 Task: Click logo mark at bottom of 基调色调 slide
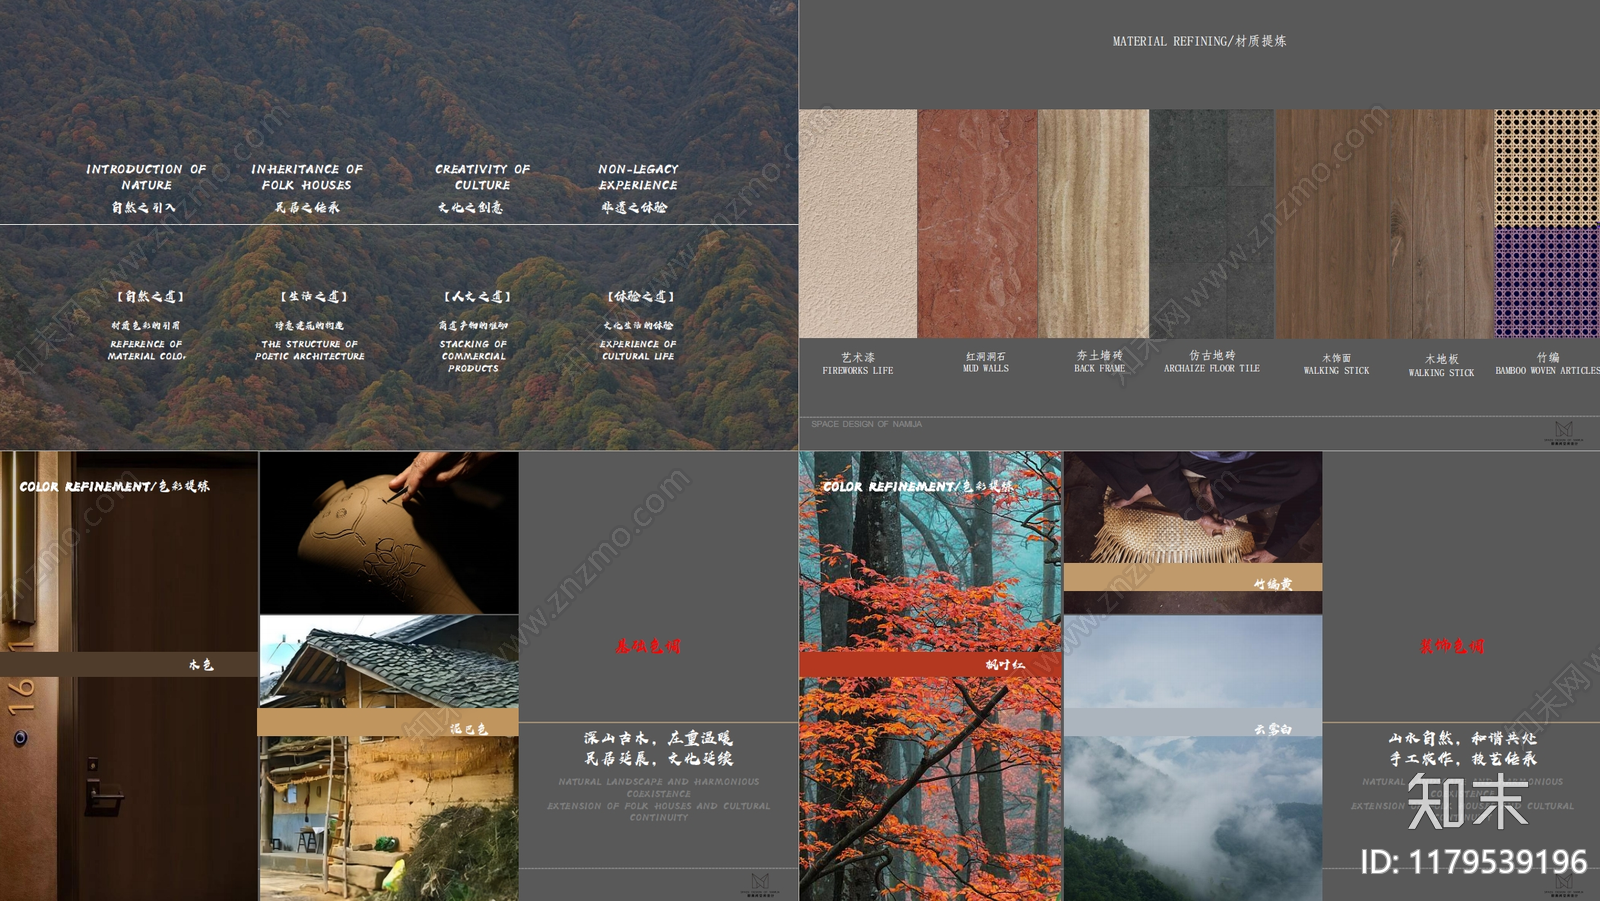(760, 884)
